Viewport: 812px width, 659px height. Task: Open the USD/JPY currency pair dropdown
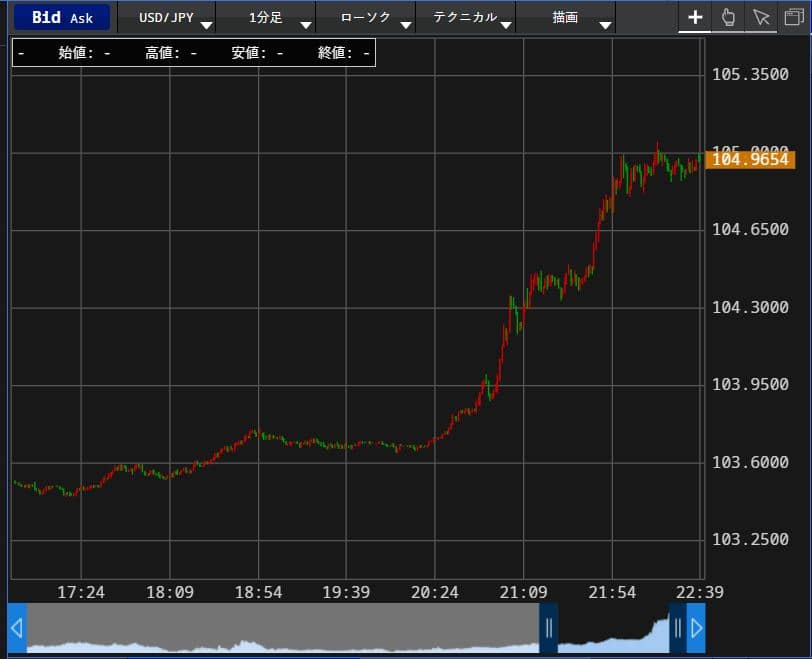tap(167, 18)
